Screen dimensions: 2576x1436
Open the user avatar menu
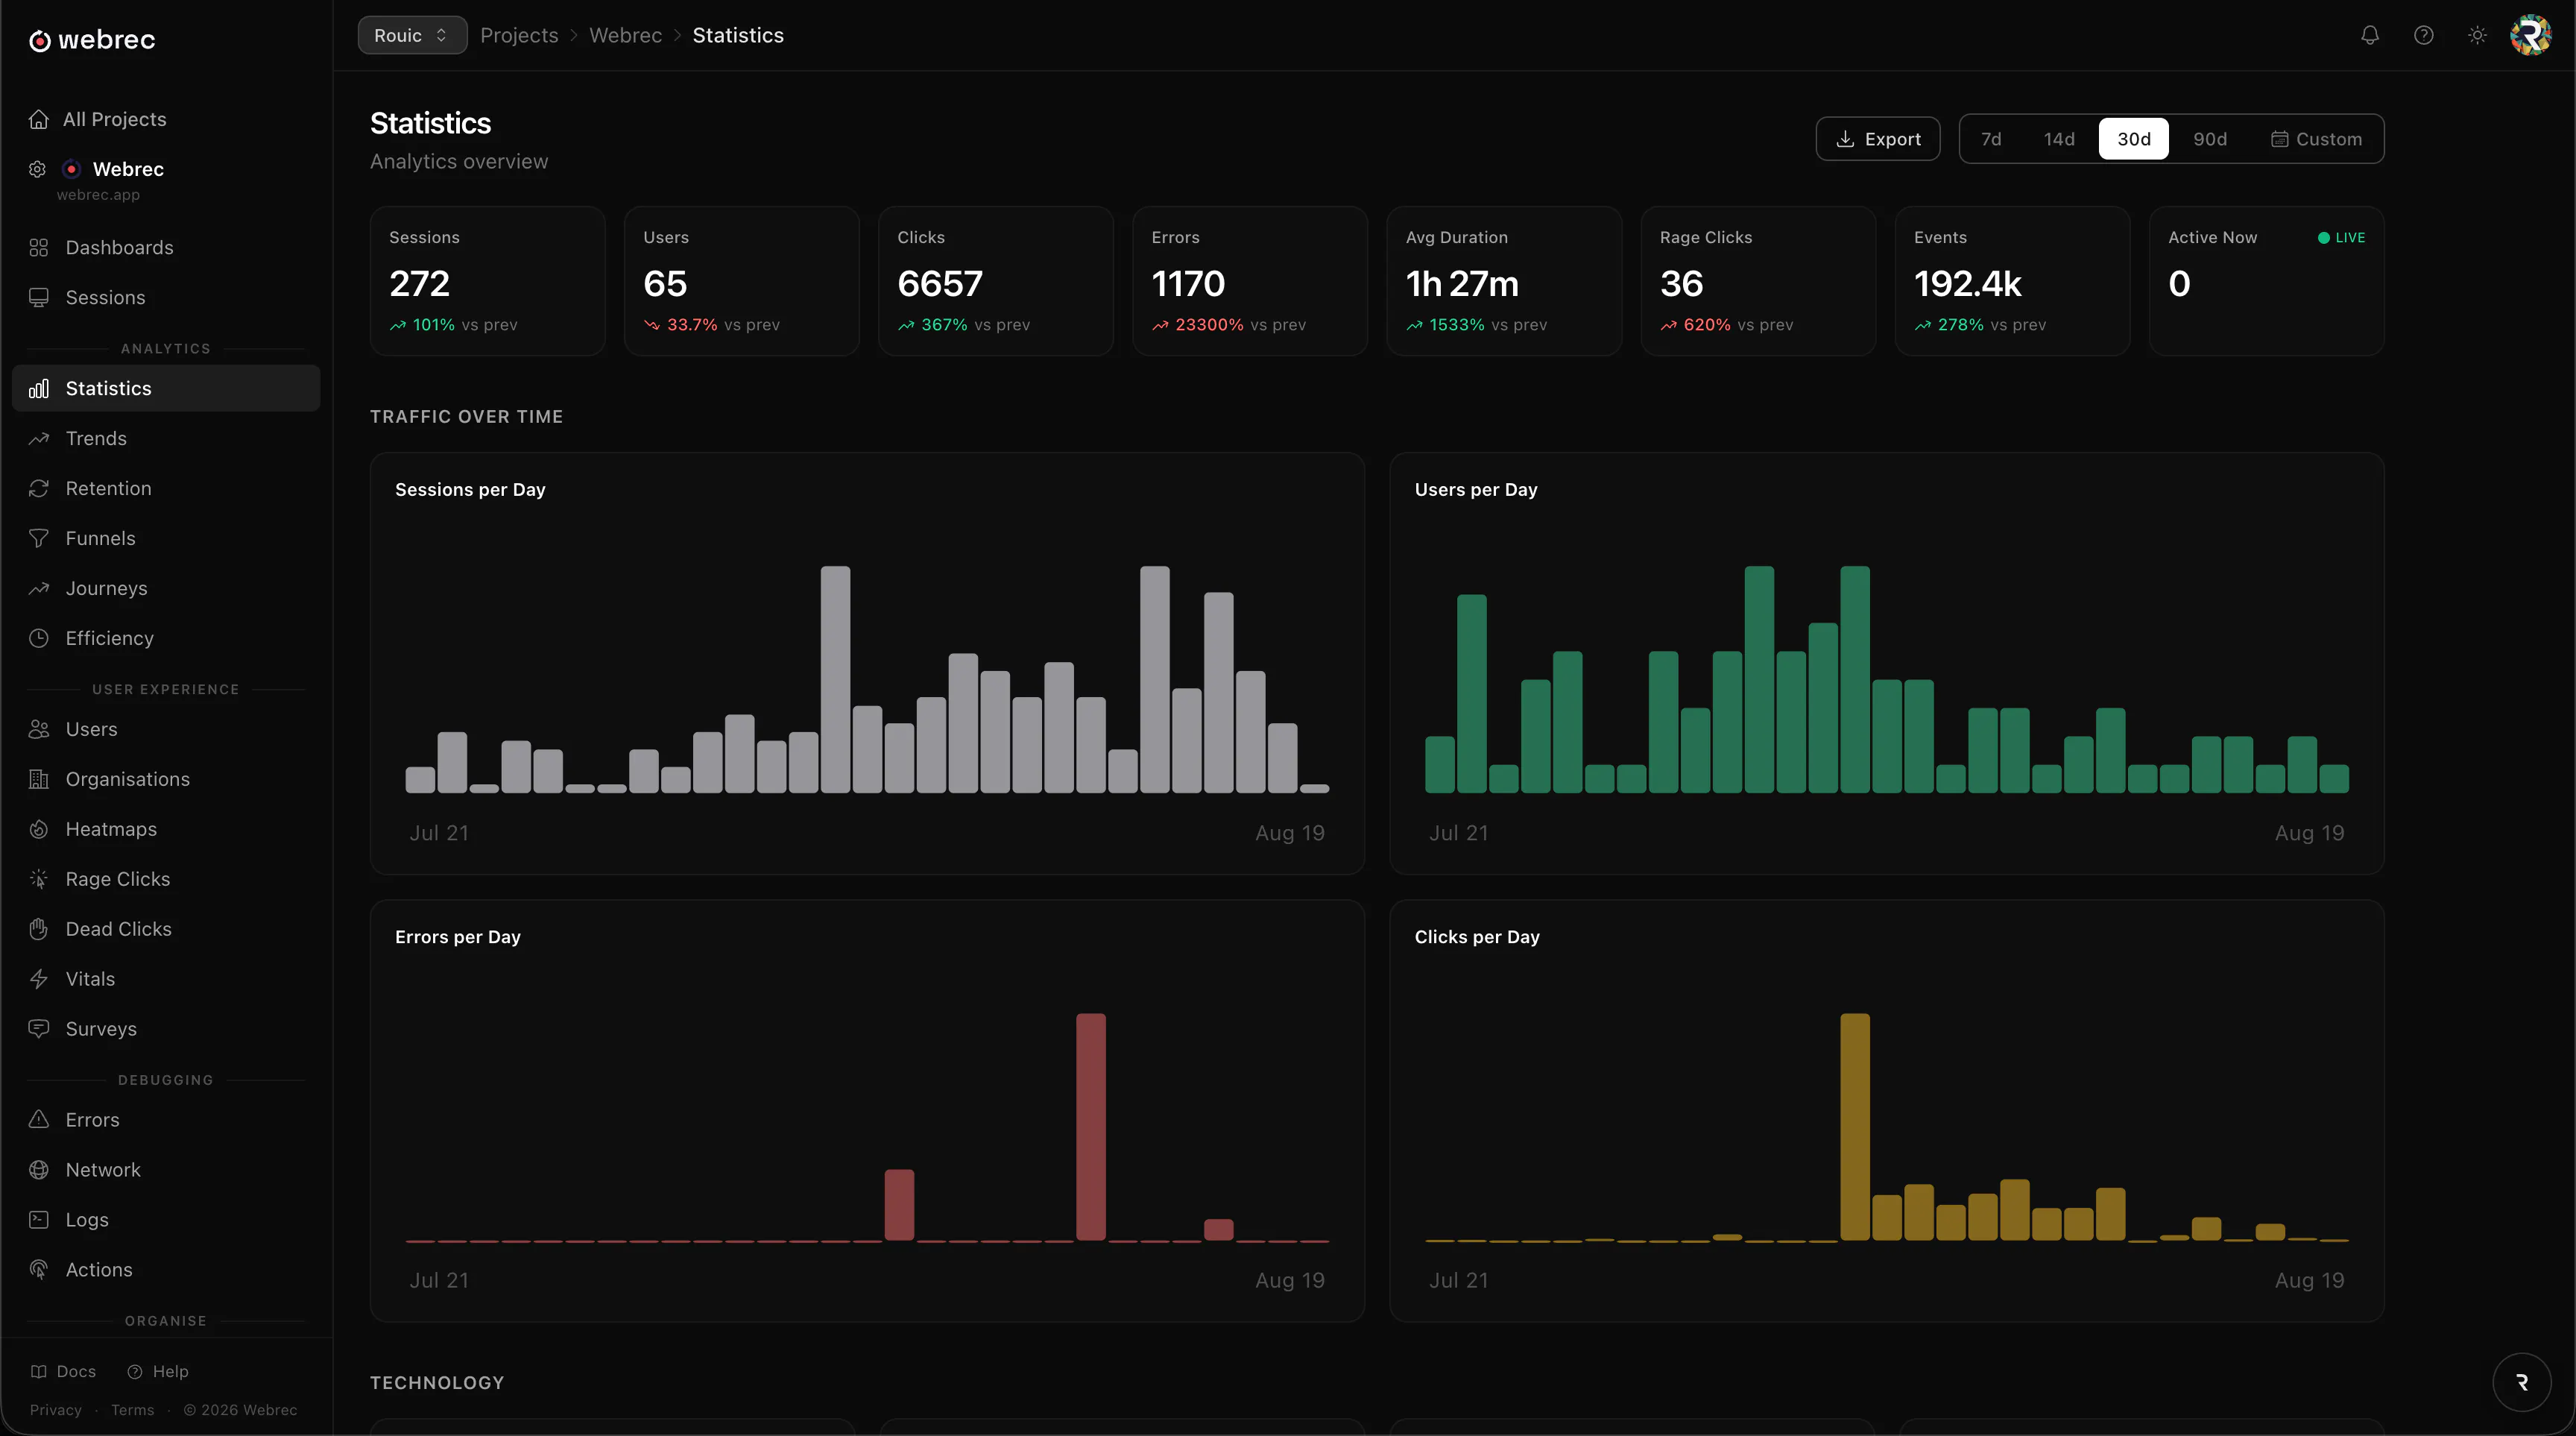click(2530, 35)
